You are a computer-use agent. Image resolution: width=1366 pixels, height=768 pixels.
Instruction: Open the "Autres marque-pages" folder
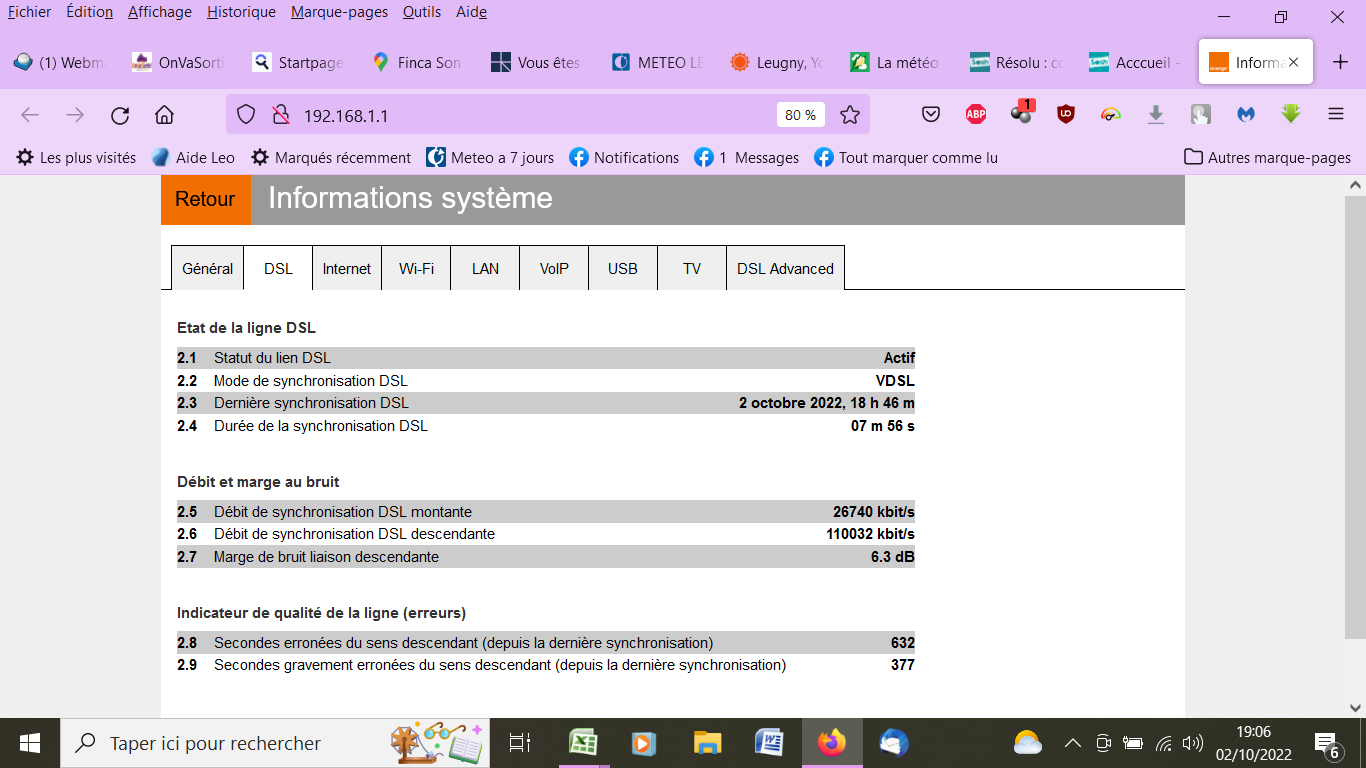coord(1268,157)
